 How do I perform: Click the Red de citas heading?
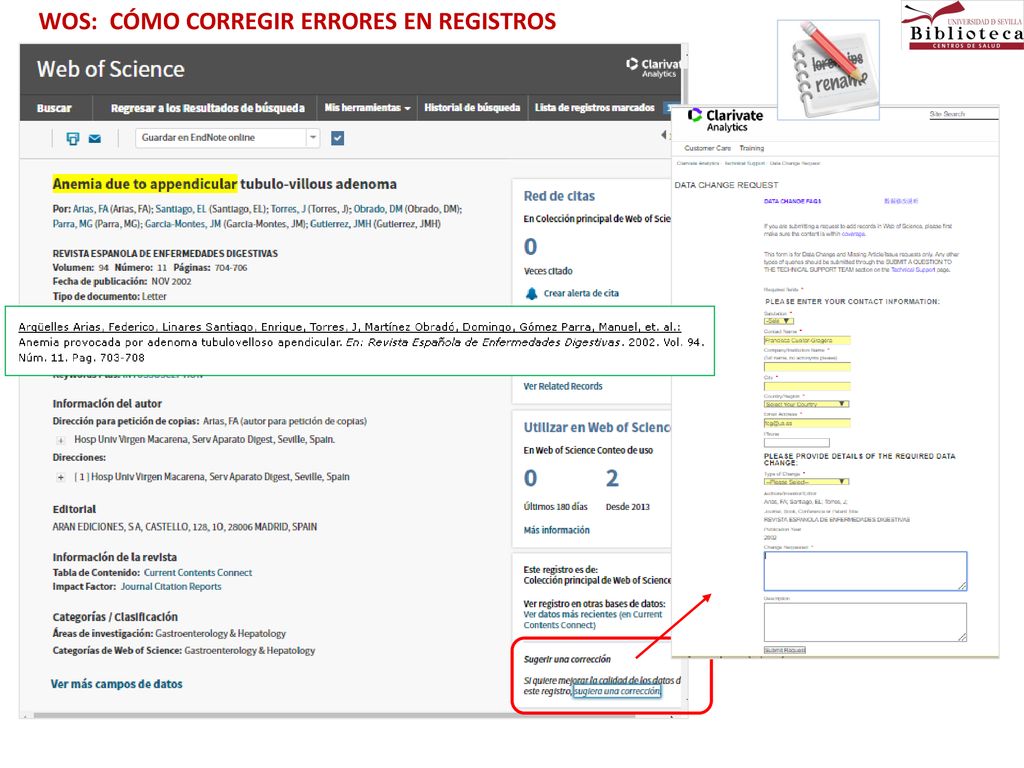(x=559, y=196)
